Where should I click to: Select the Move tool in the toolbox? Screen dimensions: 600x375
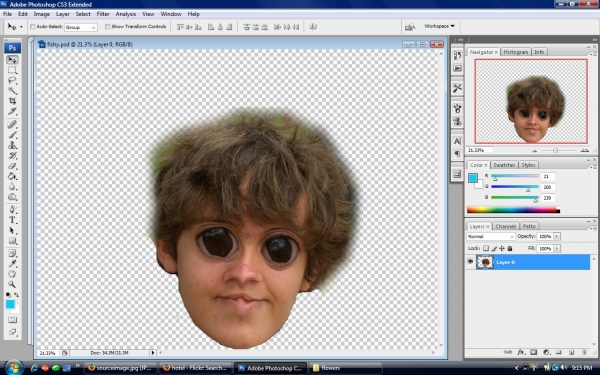[x=12, y=60]
